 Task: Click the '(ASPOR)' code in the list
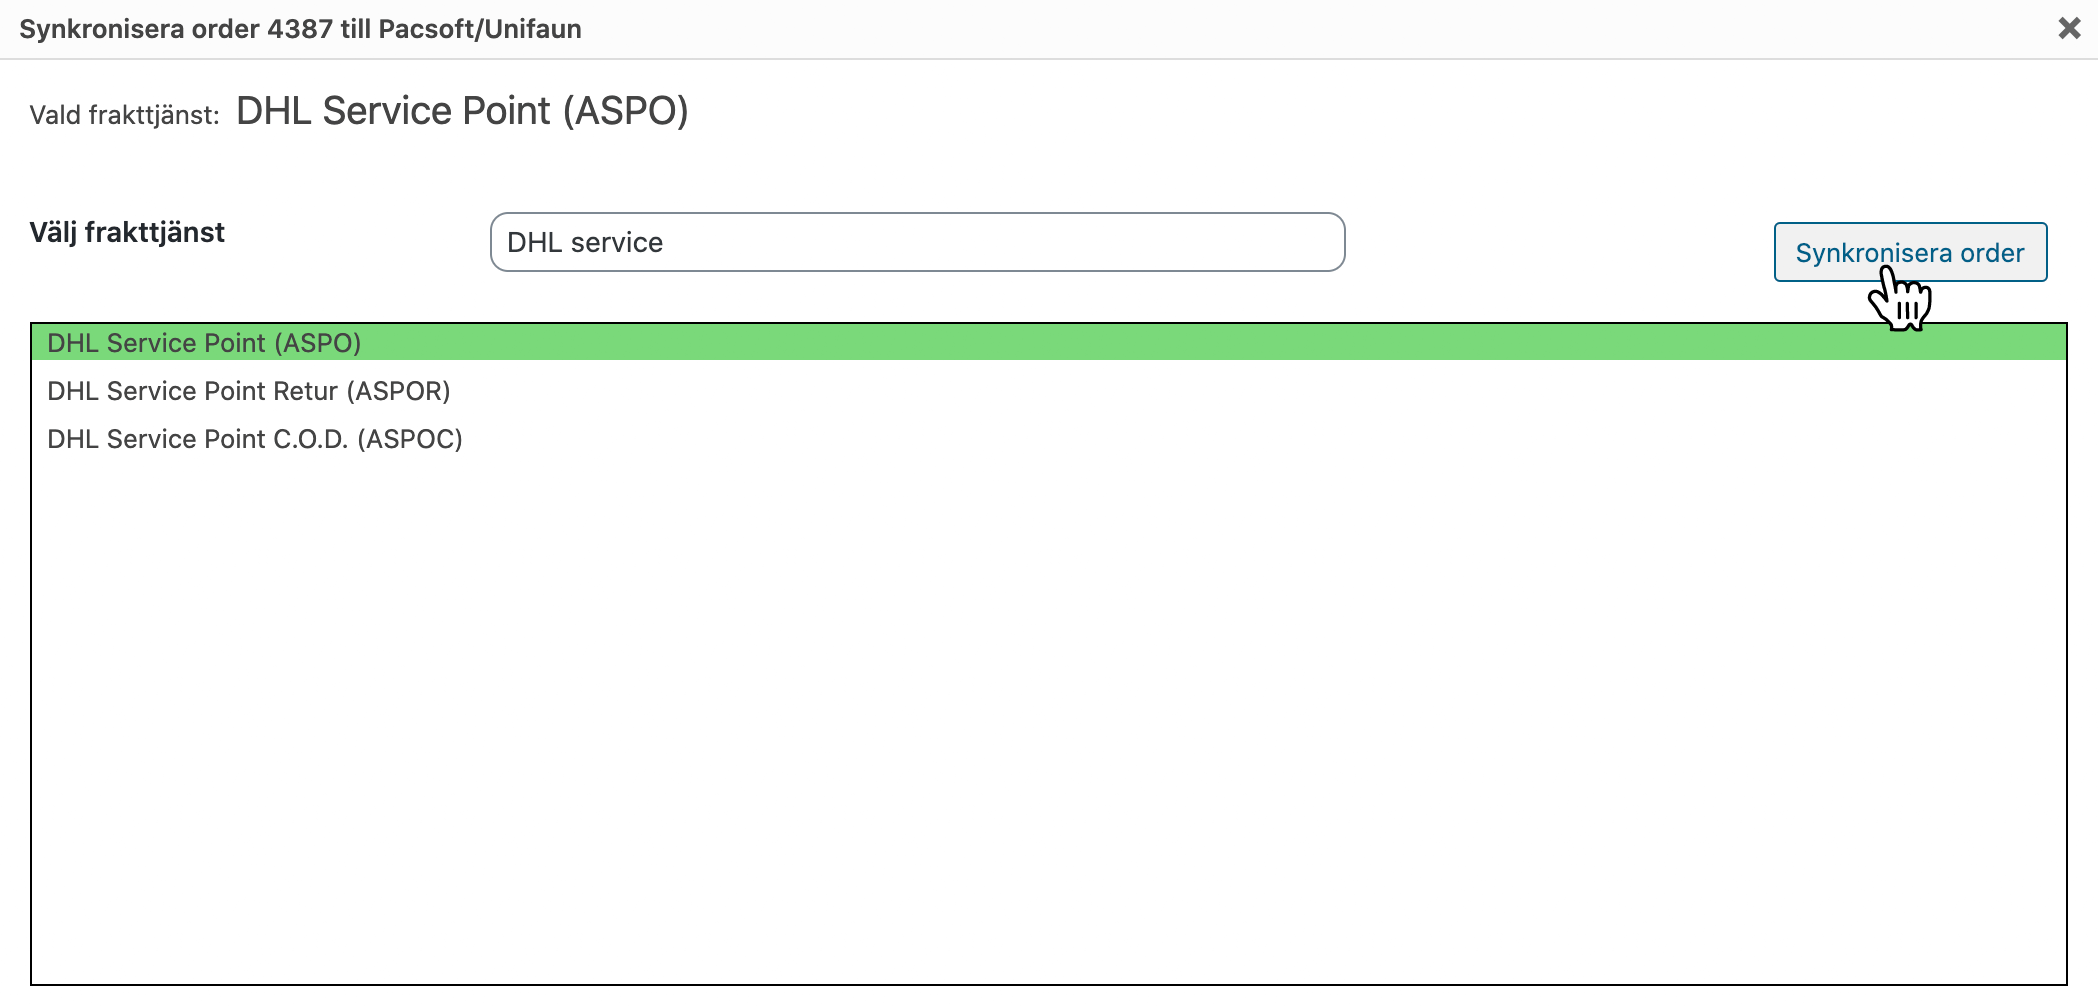coord(398,391)
